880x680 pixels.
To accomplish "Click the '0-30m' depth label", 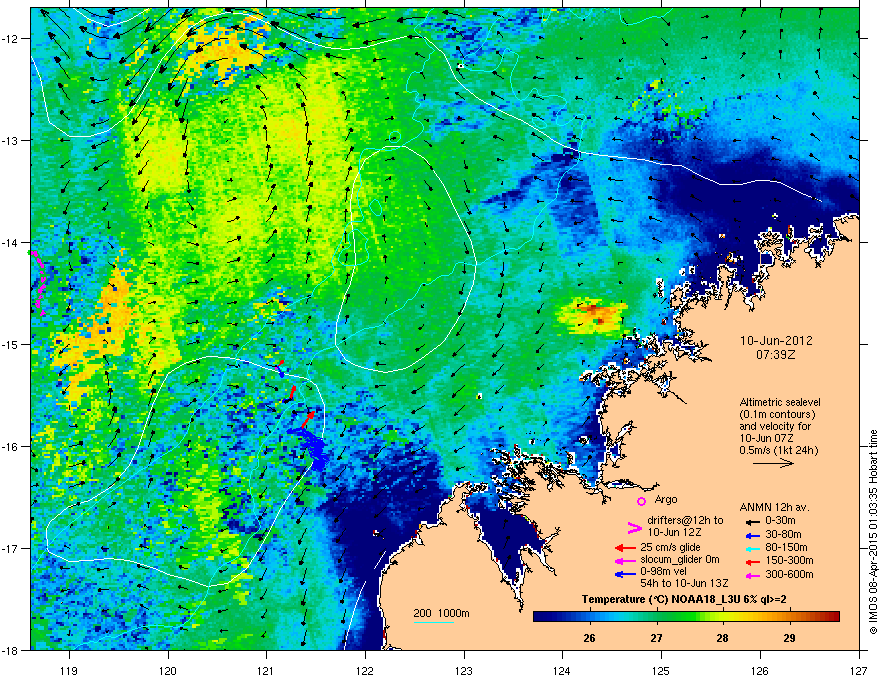I will [x=780, y=521].
